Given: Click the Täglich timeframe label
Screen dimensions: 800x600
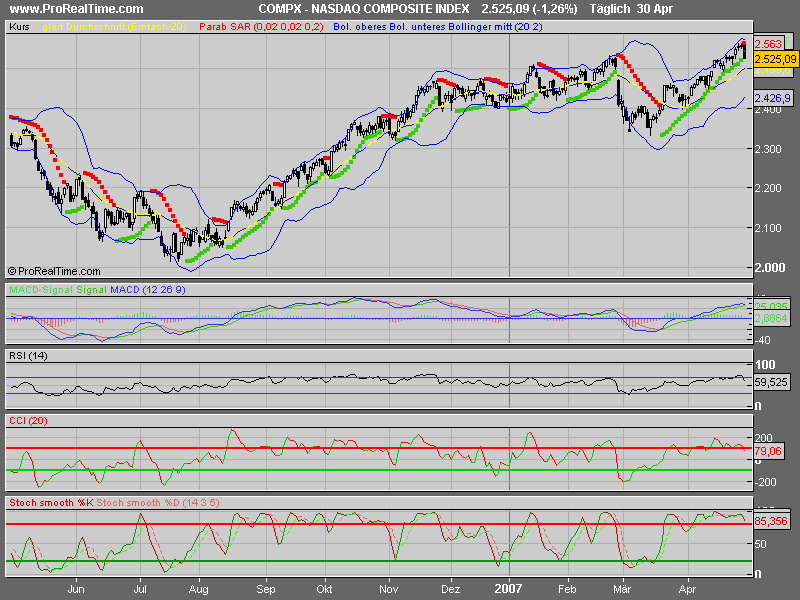Looking at the screenshot, I should click(610, 9).
